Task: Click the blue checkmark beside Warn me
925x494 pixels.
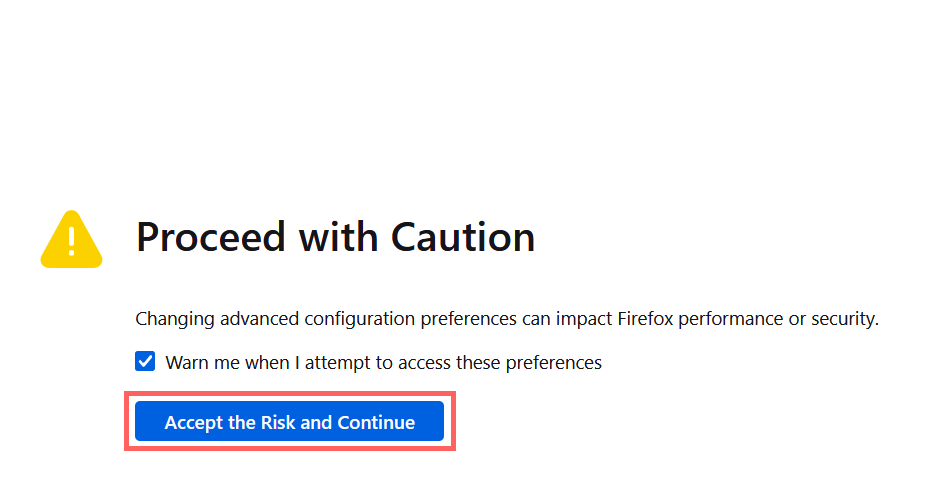Action: (x=146, y=362)
